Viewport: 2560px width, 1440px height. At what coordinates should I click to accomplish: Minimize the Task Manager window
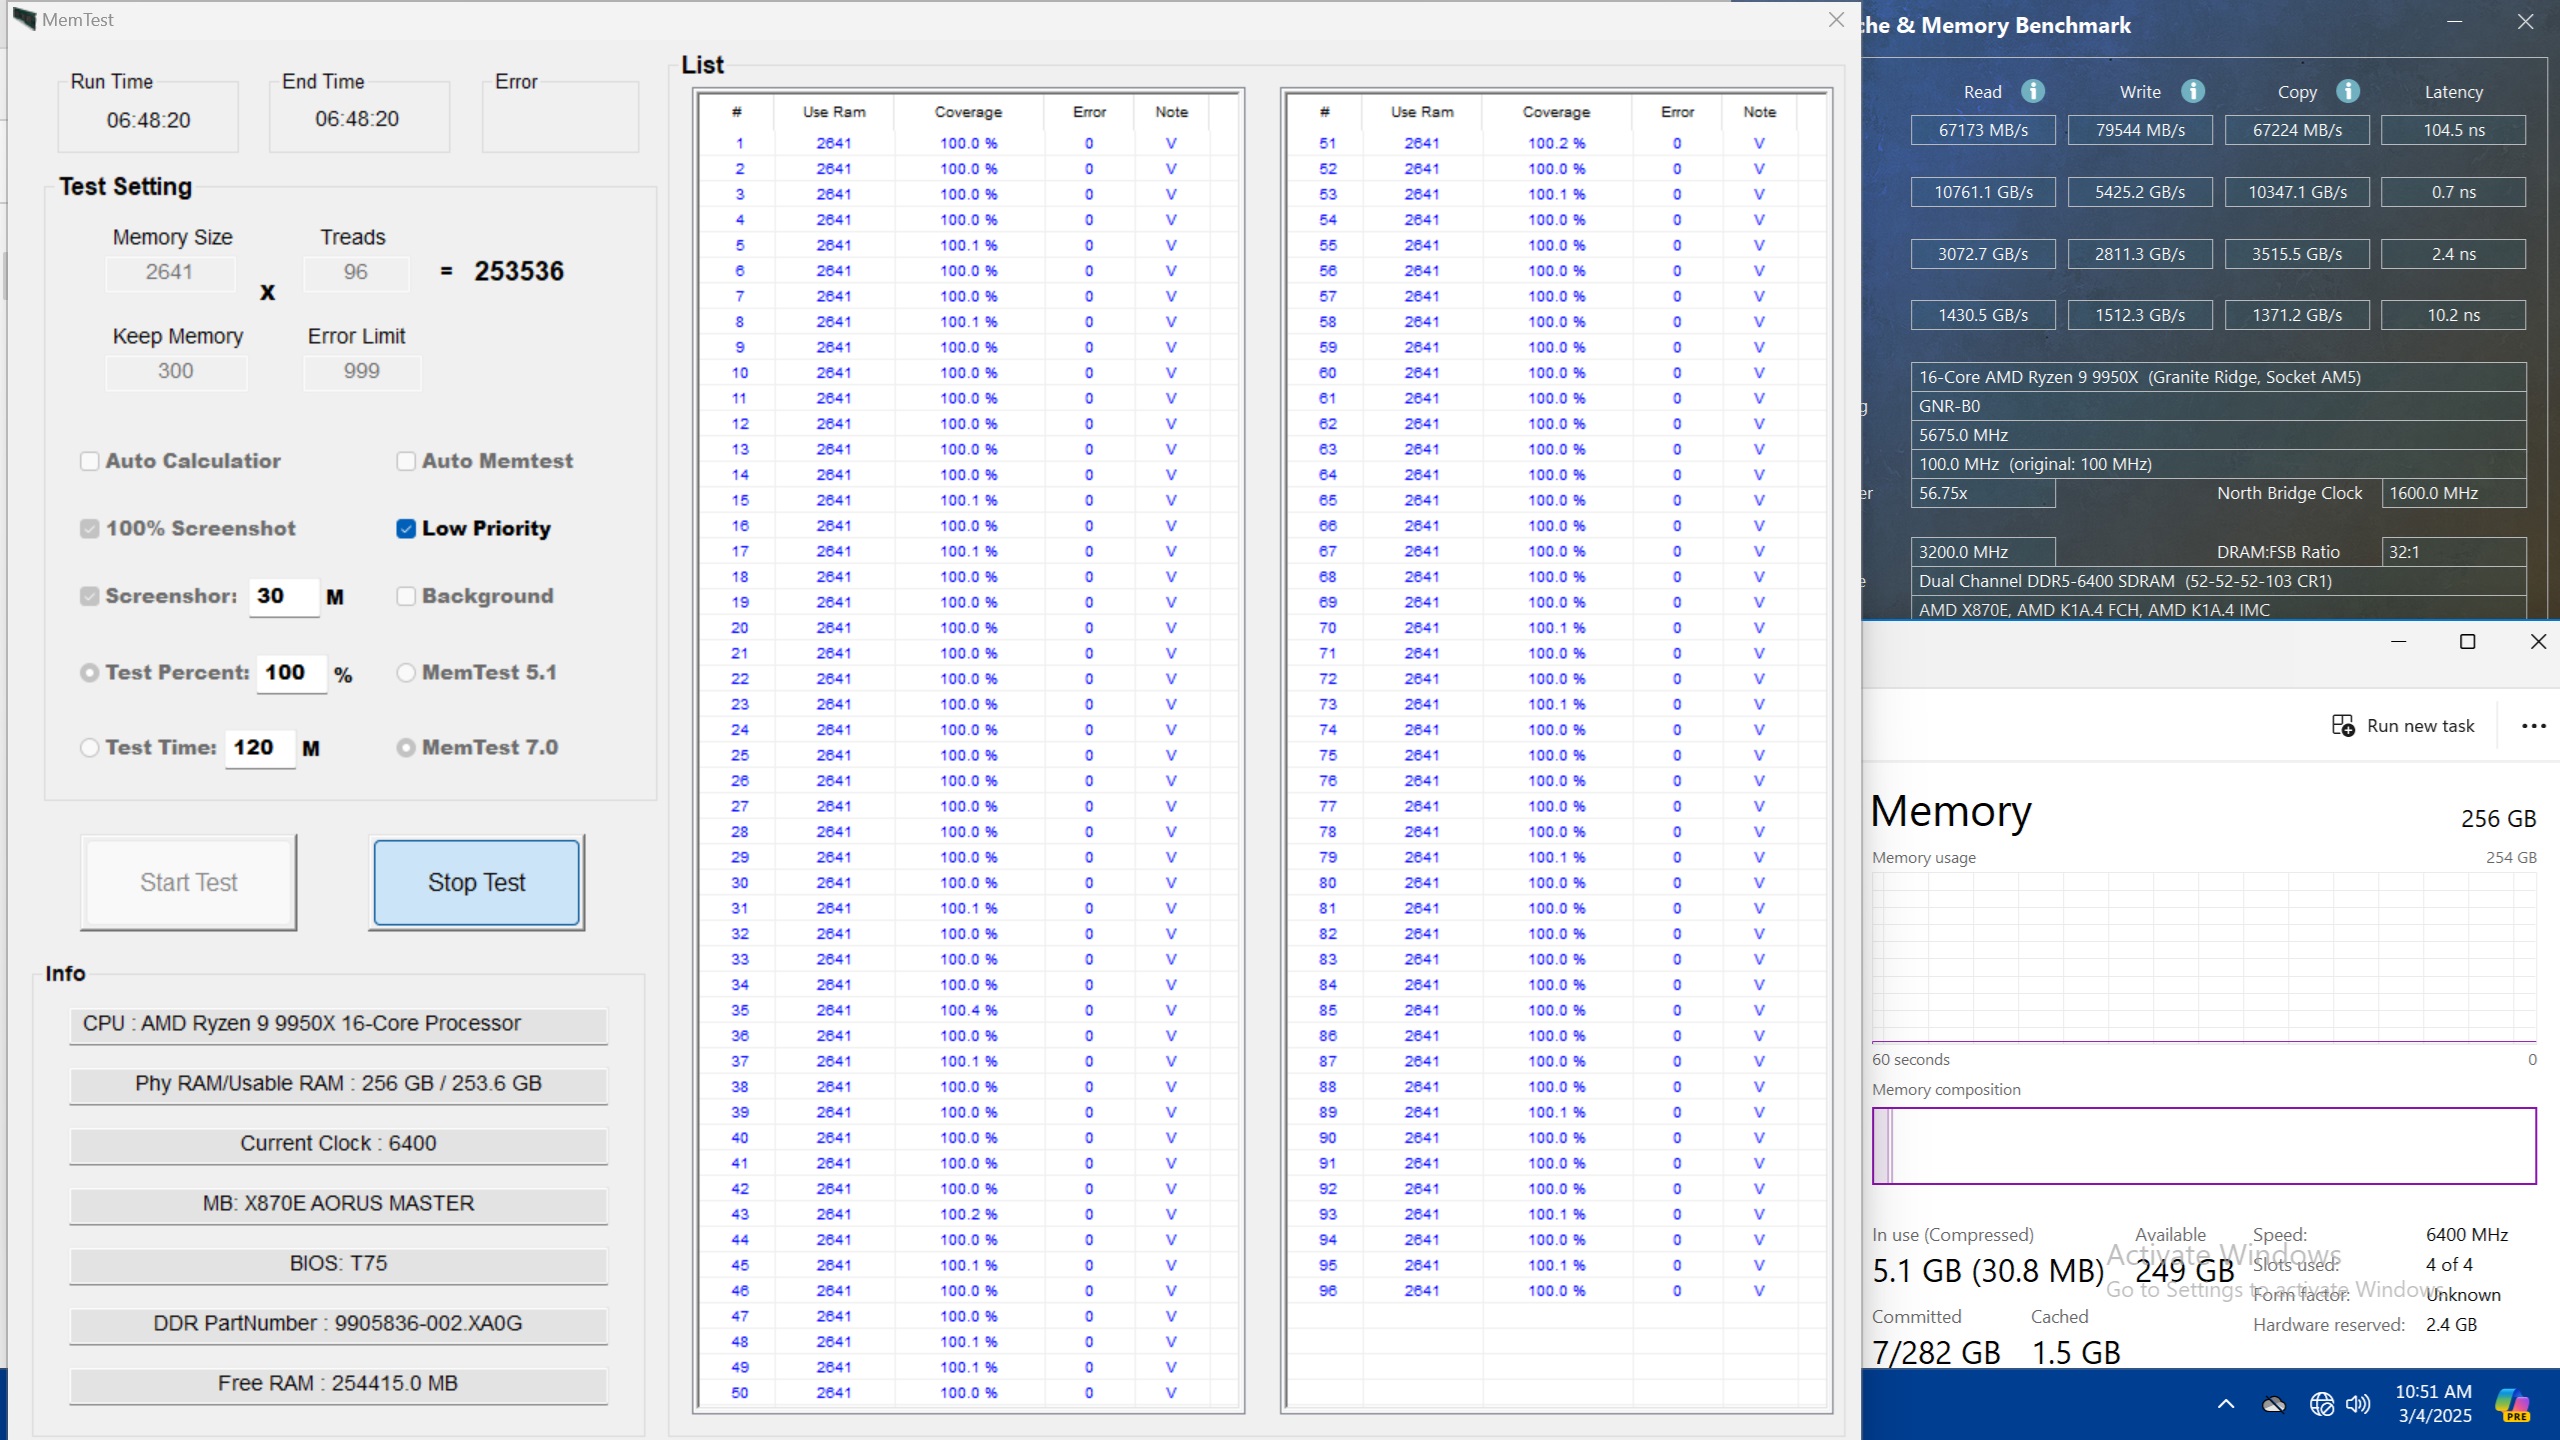(2398, 642)
